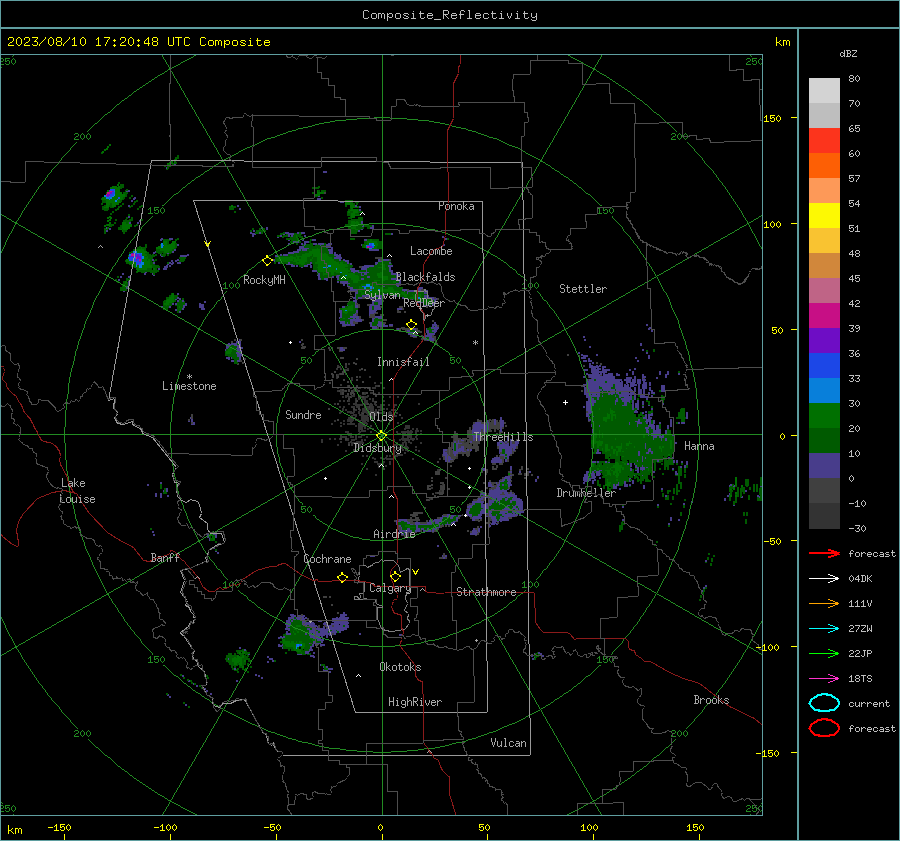Click the Drumheller town label
Screen dimensions: 900x841
coord(586,493)
